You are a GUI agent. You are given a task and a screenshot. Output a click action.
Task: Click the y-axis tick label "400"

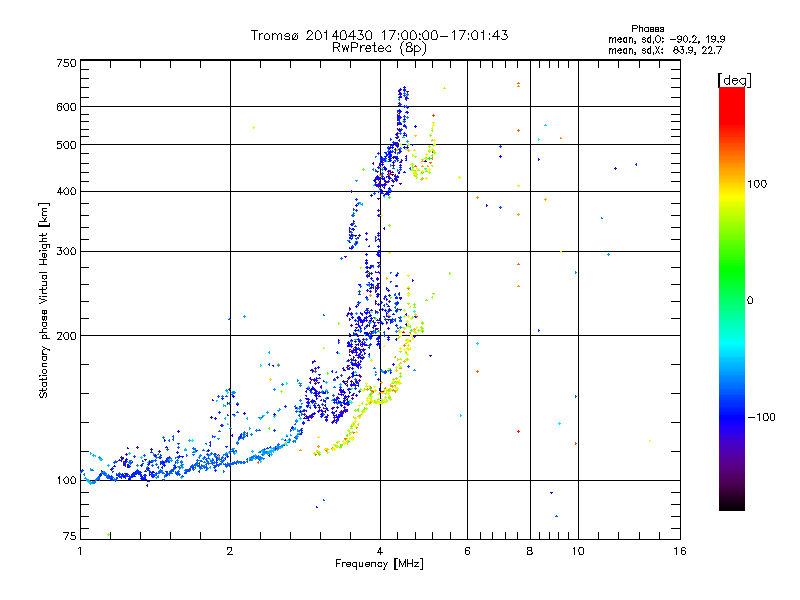click(x=66, y=191)
